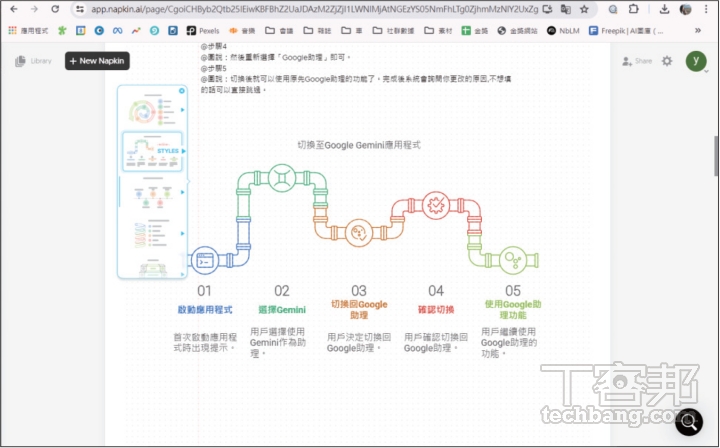Open the Napkin Library panel
Viewport: 720px width, 448px height.
33,61
